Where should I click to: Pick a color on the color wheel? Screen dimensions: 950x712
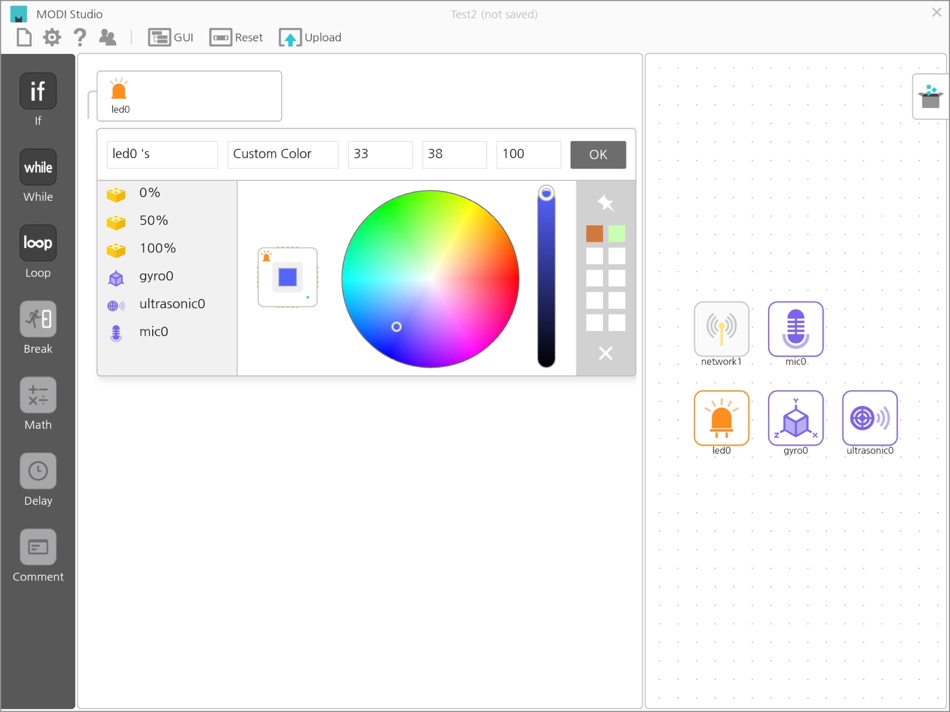(x=430, y=279)
